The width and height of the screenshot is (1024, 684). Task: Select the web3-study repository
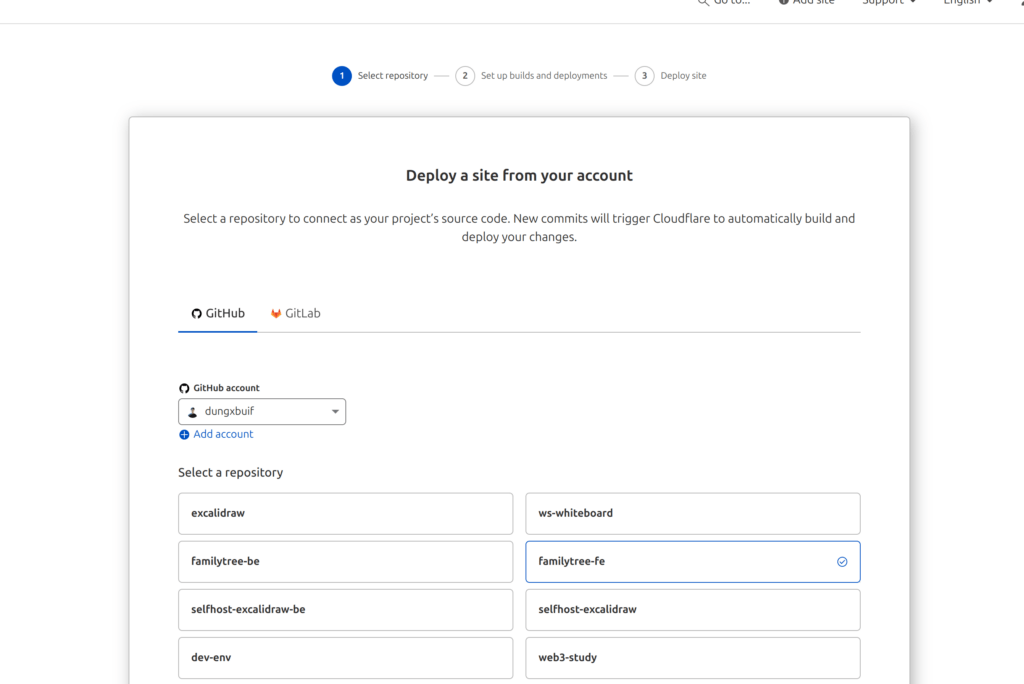pos(693,658)
